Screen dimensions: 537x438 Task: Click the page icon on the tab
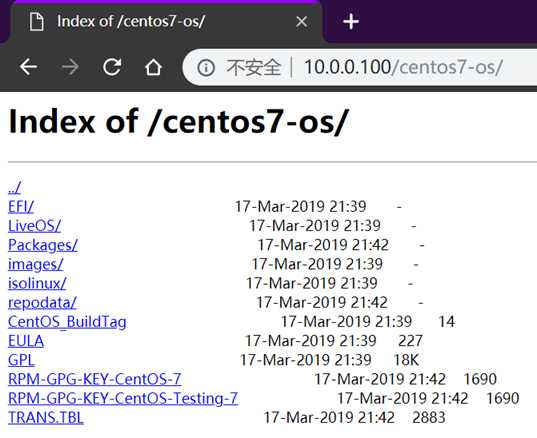(37, 22)
